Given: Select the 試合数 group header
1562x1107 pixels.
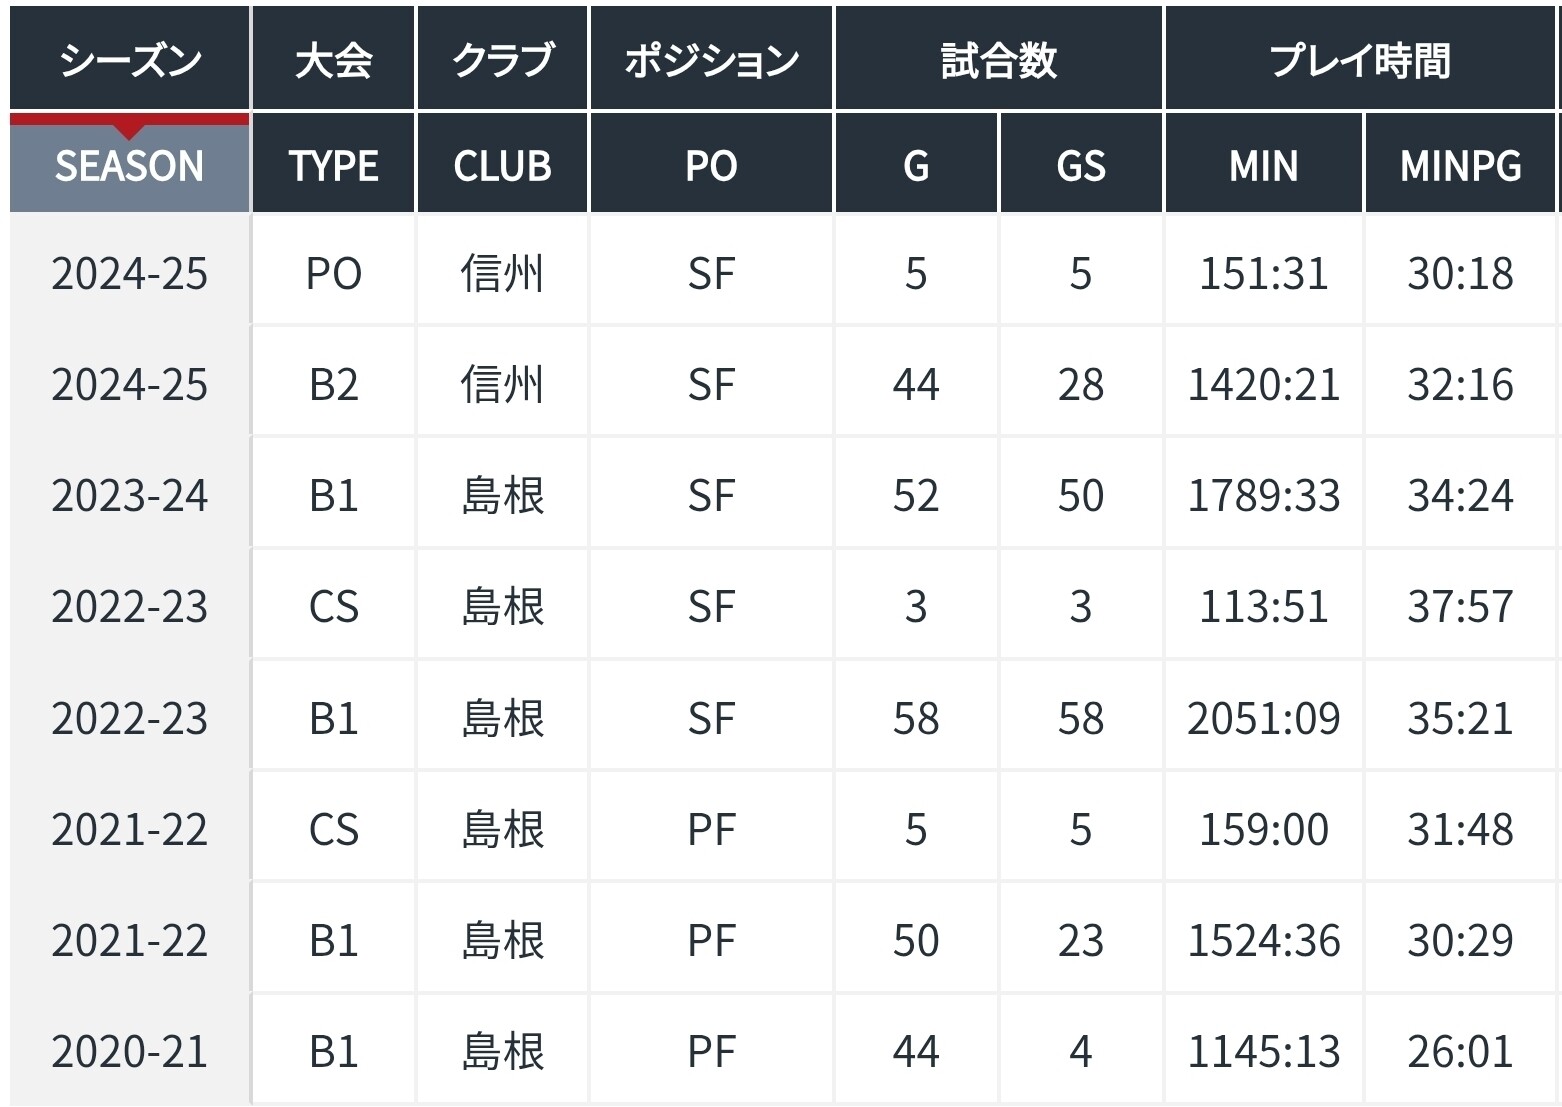Looking at the screenshot, I should click(999, 58).
